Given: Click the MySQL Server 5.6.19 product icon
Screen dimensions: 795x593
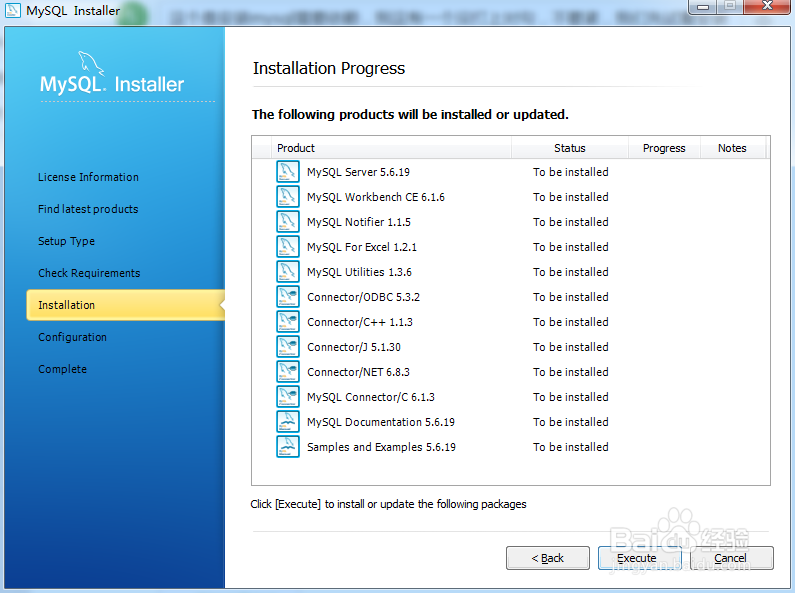Looking at the screenshot, I should (x=287, y=172).
